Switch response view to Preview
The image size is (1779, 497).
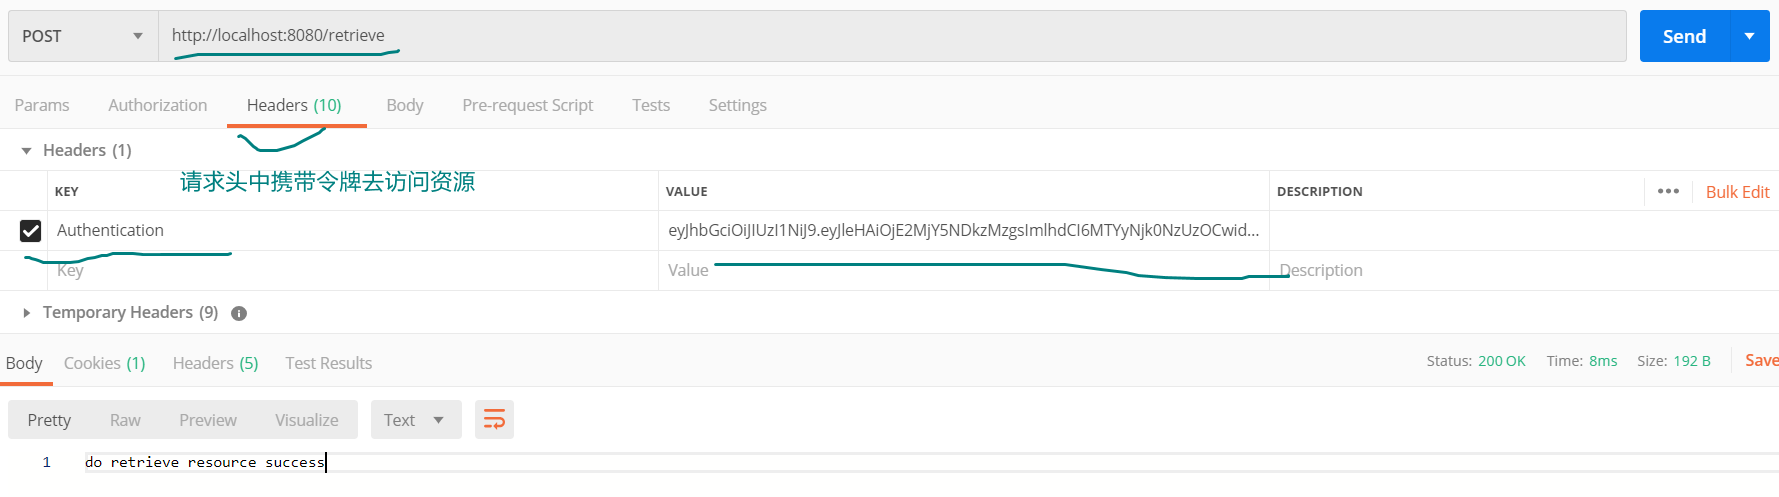coord(208,420)
